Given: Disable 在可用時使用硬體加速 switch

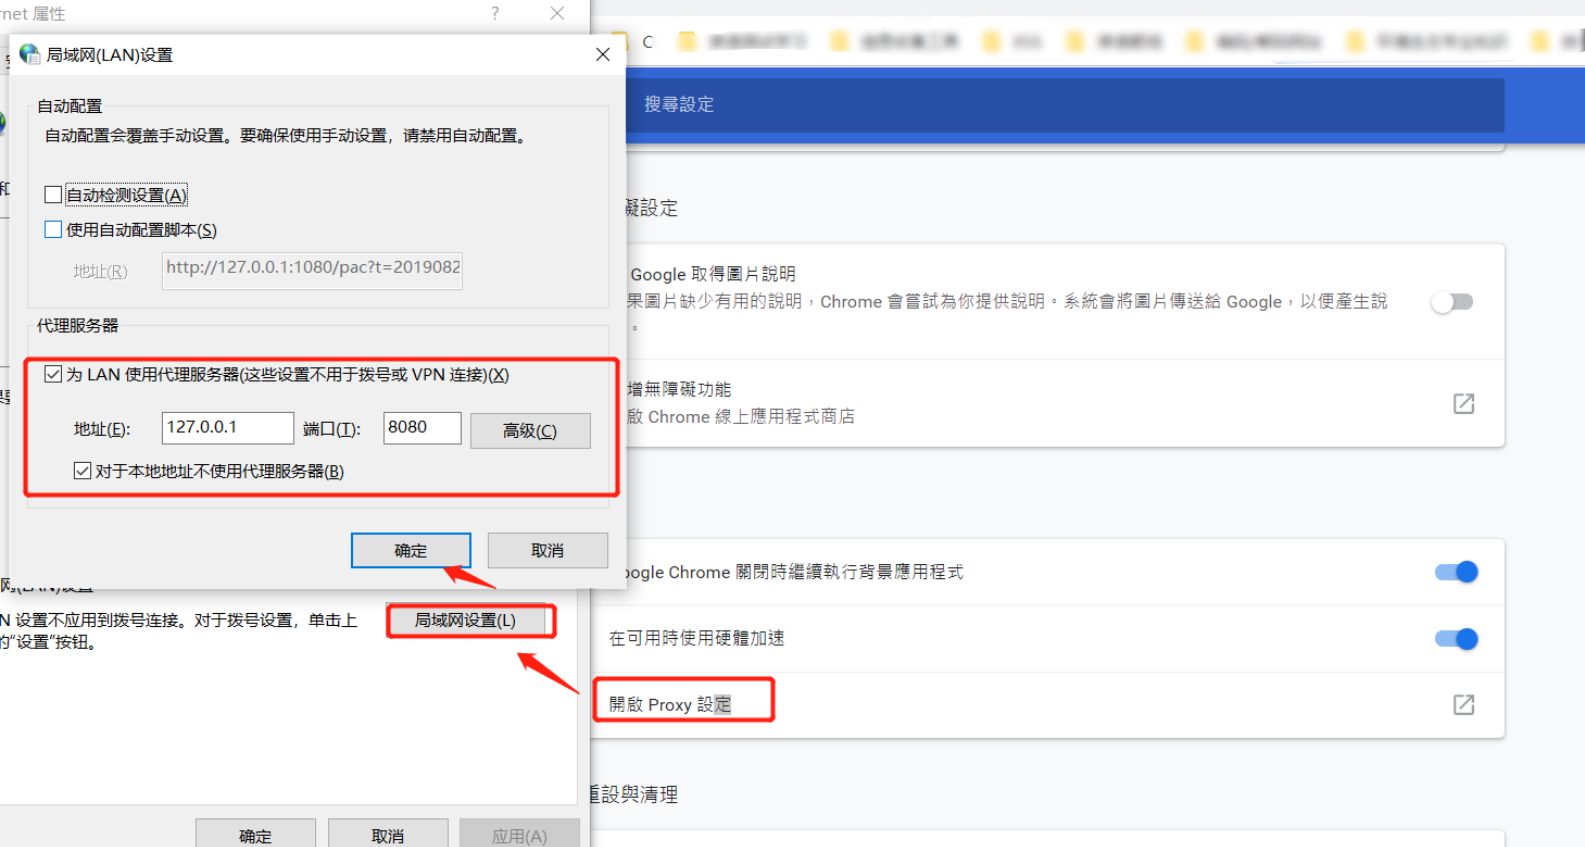Looking at the screenshot, I should point(1456,639).
